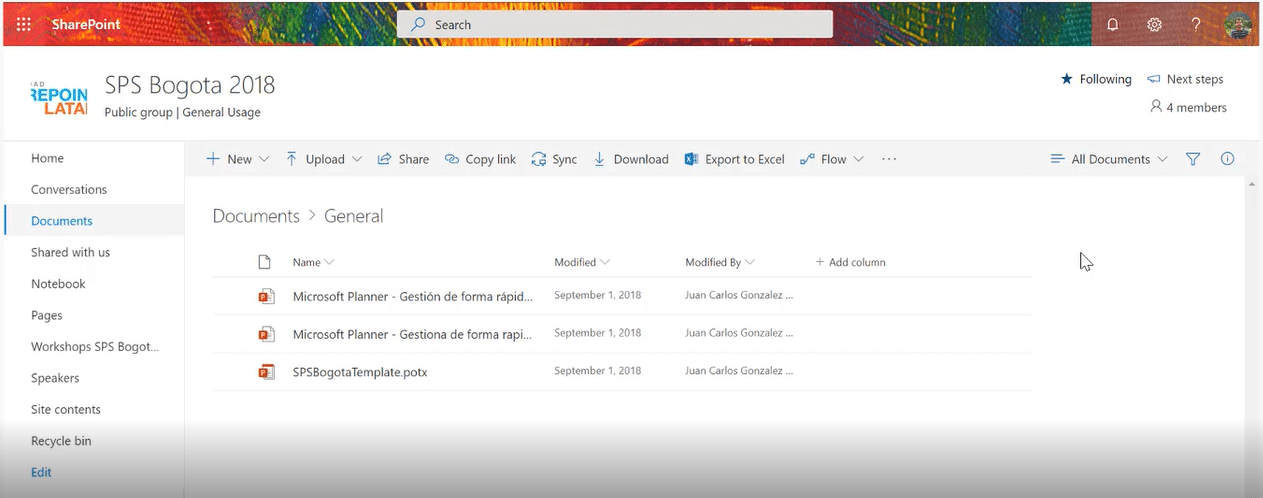This screenshot has height=498, width=1263.
Task: Click Export to Excel
Action: (x=735, y=159)
